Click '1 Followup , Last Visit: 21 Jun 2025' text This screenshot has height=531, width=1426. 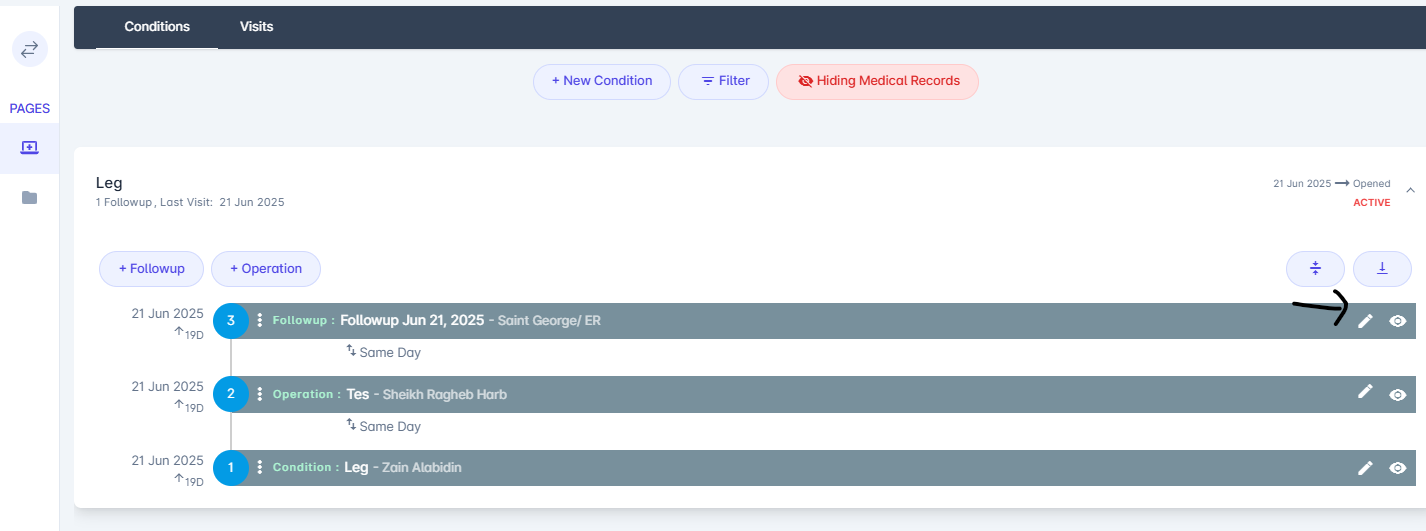190,203
